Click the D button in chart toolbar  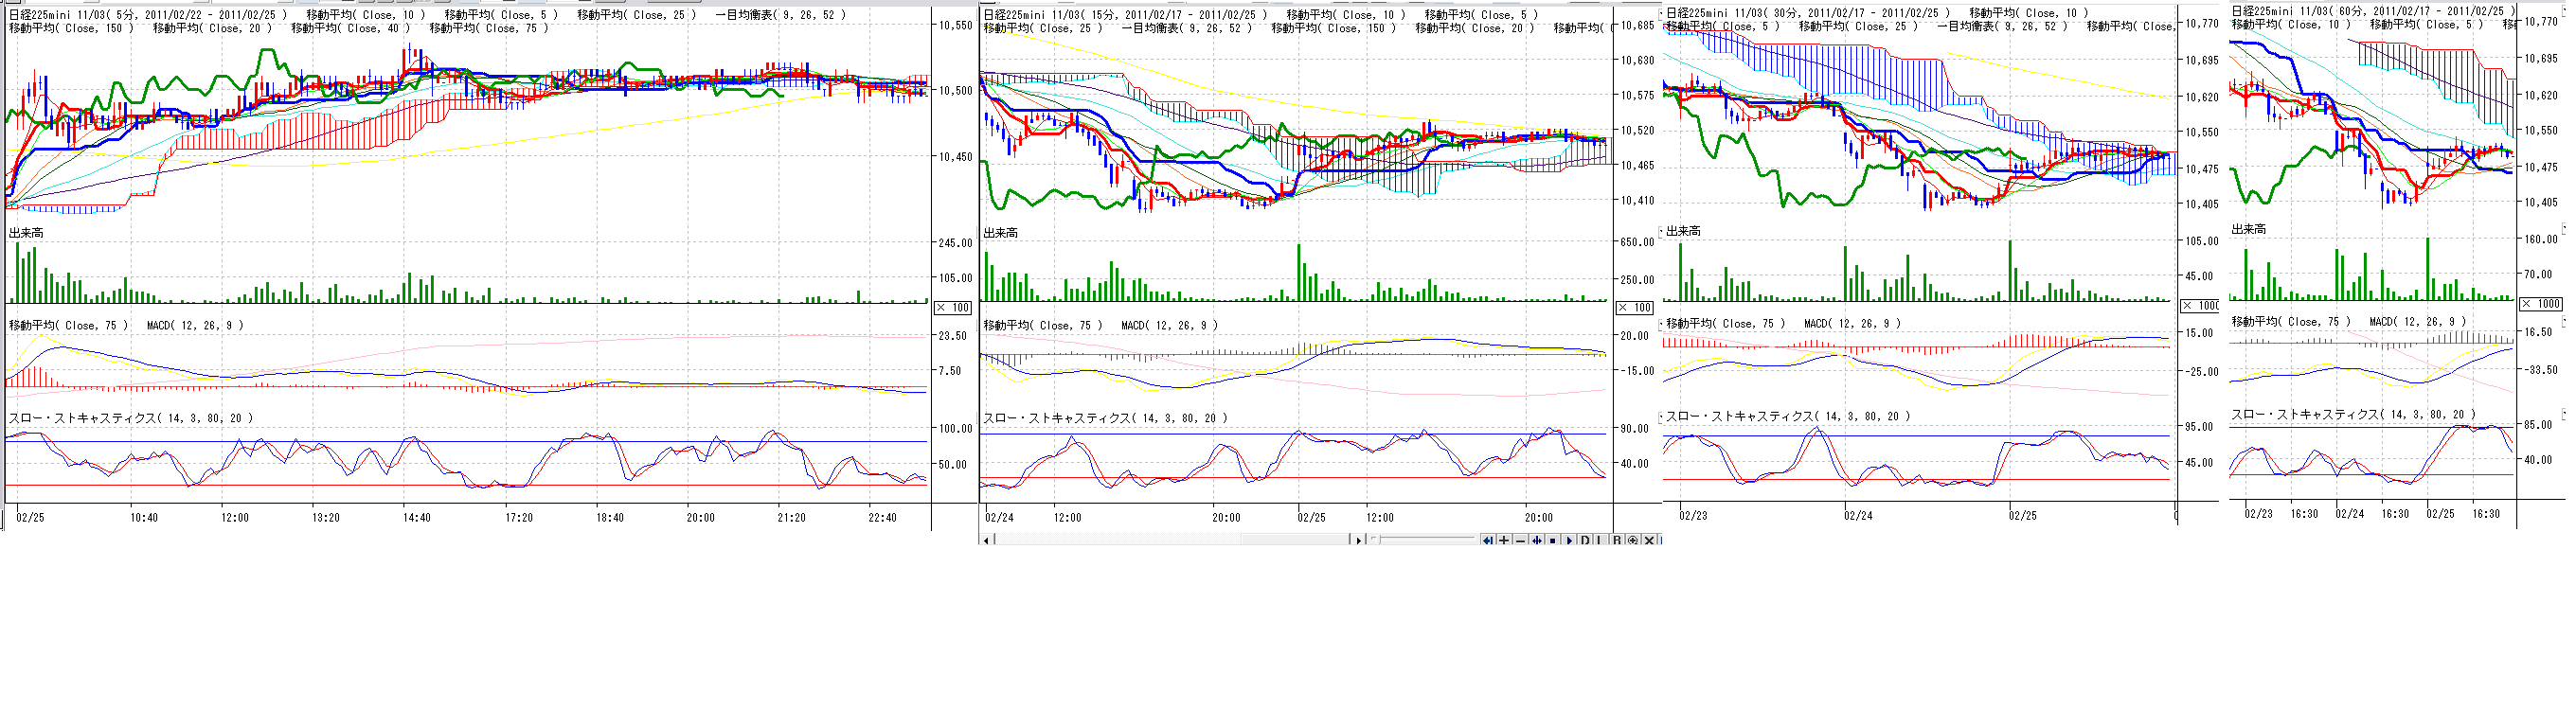(x=1585, y=541)
